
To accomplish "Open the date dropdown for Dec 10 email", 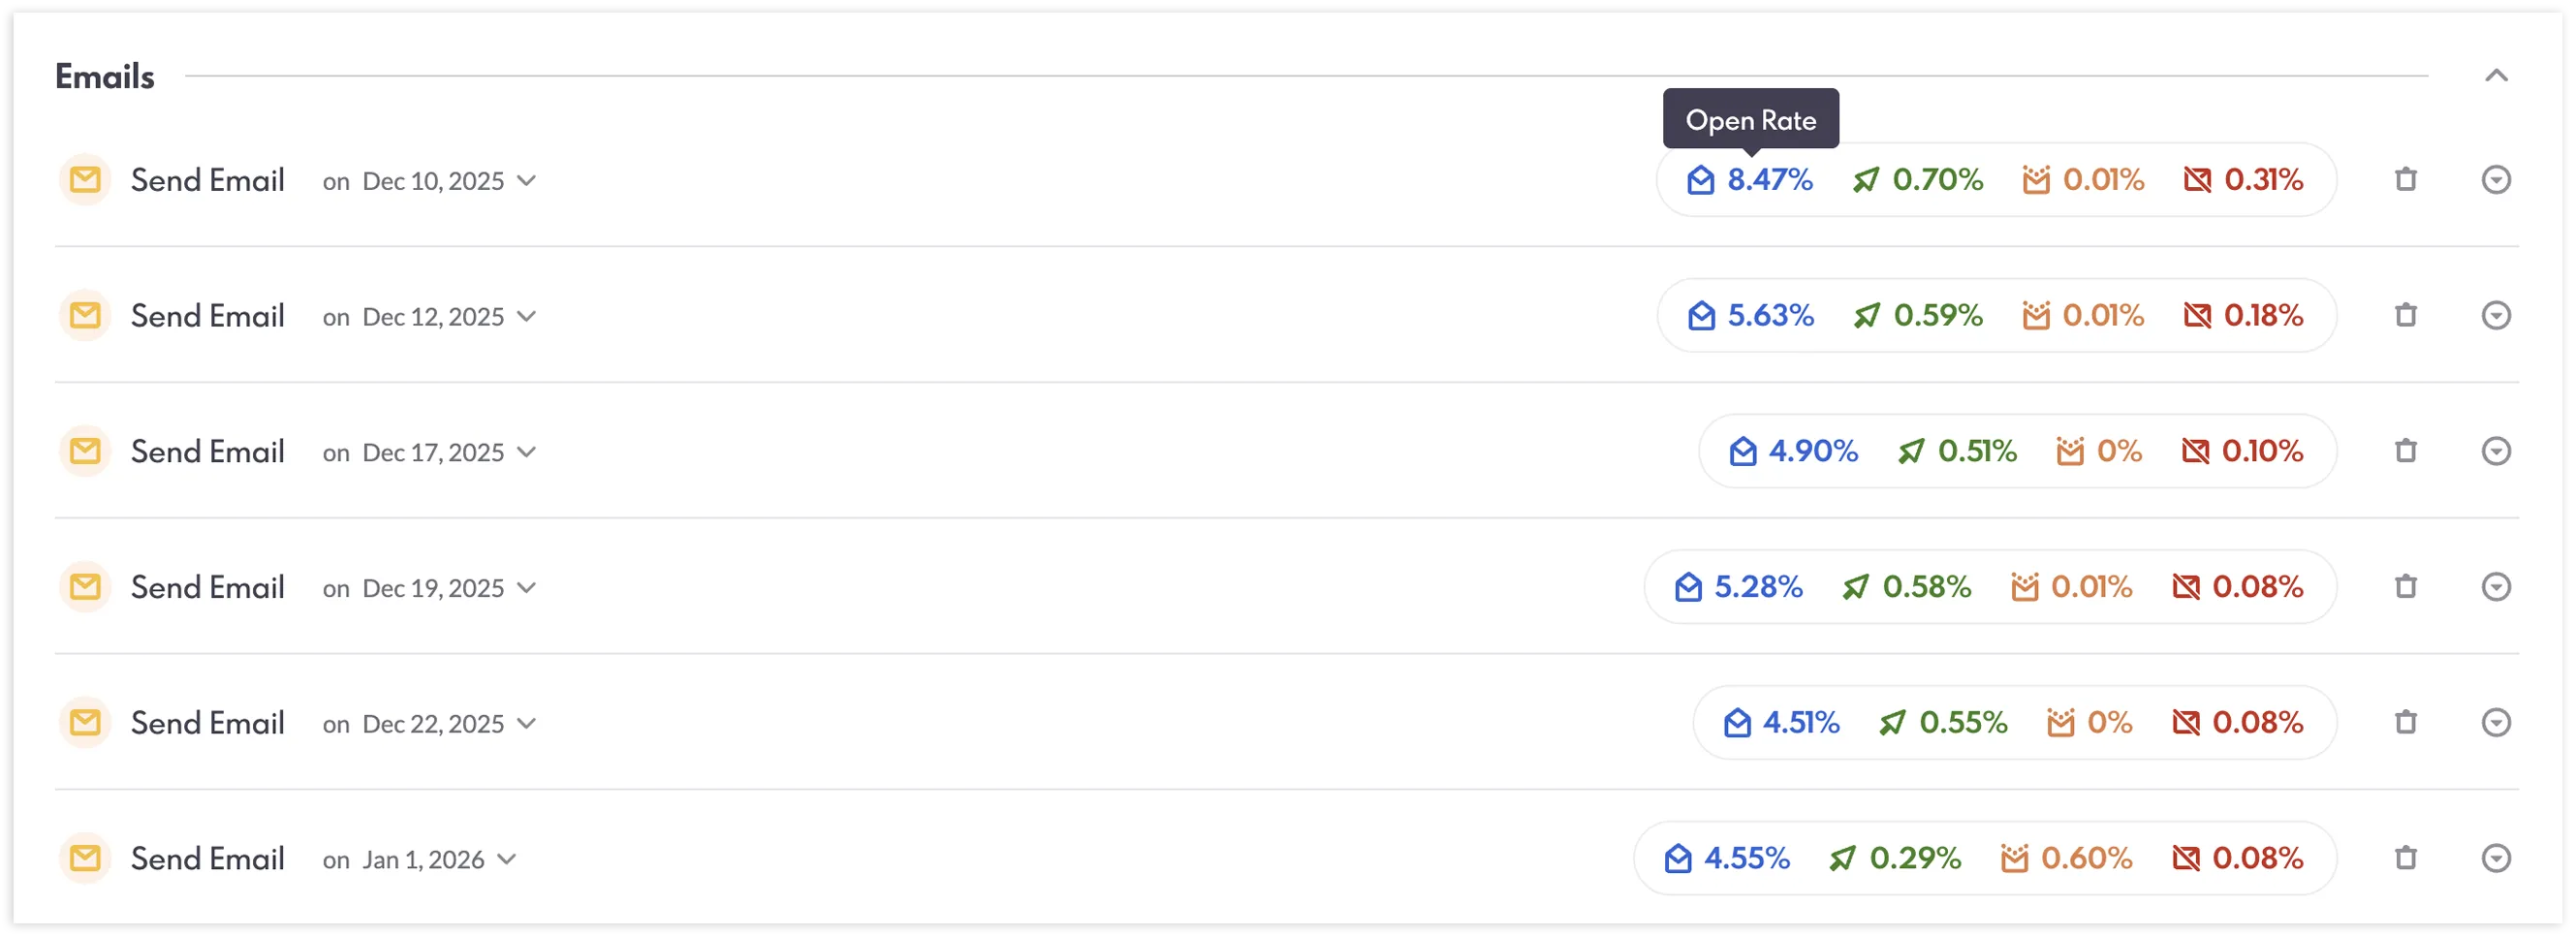I will point(528,182).
